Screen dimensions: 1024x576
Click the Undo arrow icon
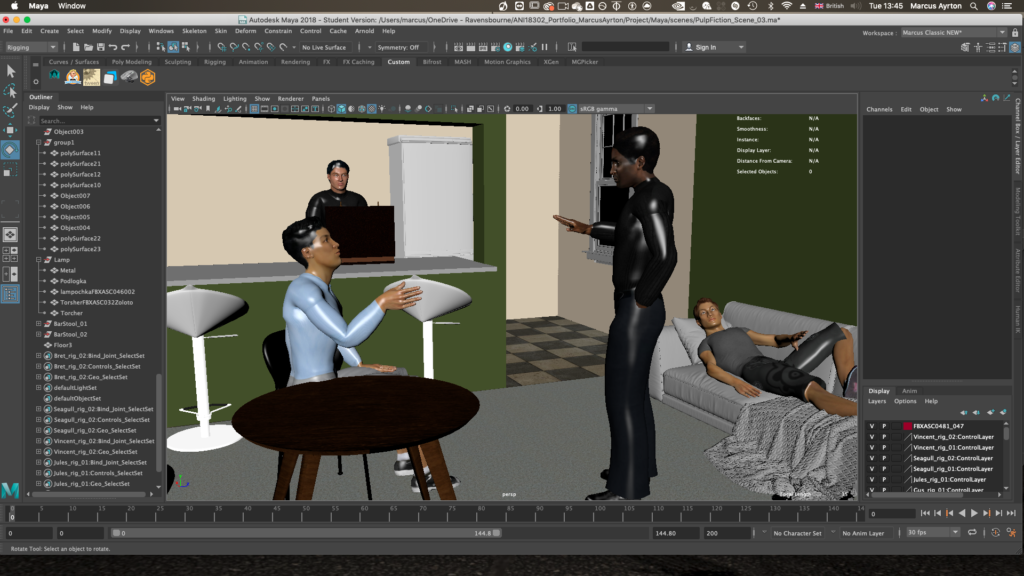(x=113, y=47)
